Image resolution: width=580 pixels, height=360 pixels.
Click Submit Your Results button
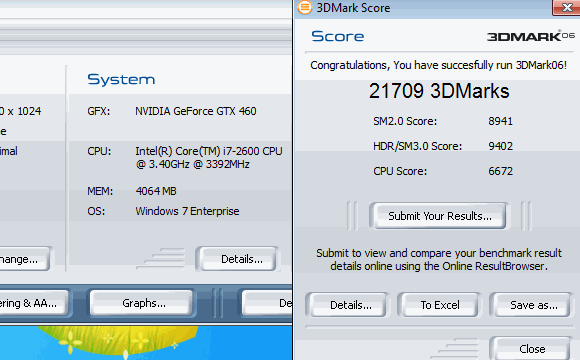coord(439,216)
